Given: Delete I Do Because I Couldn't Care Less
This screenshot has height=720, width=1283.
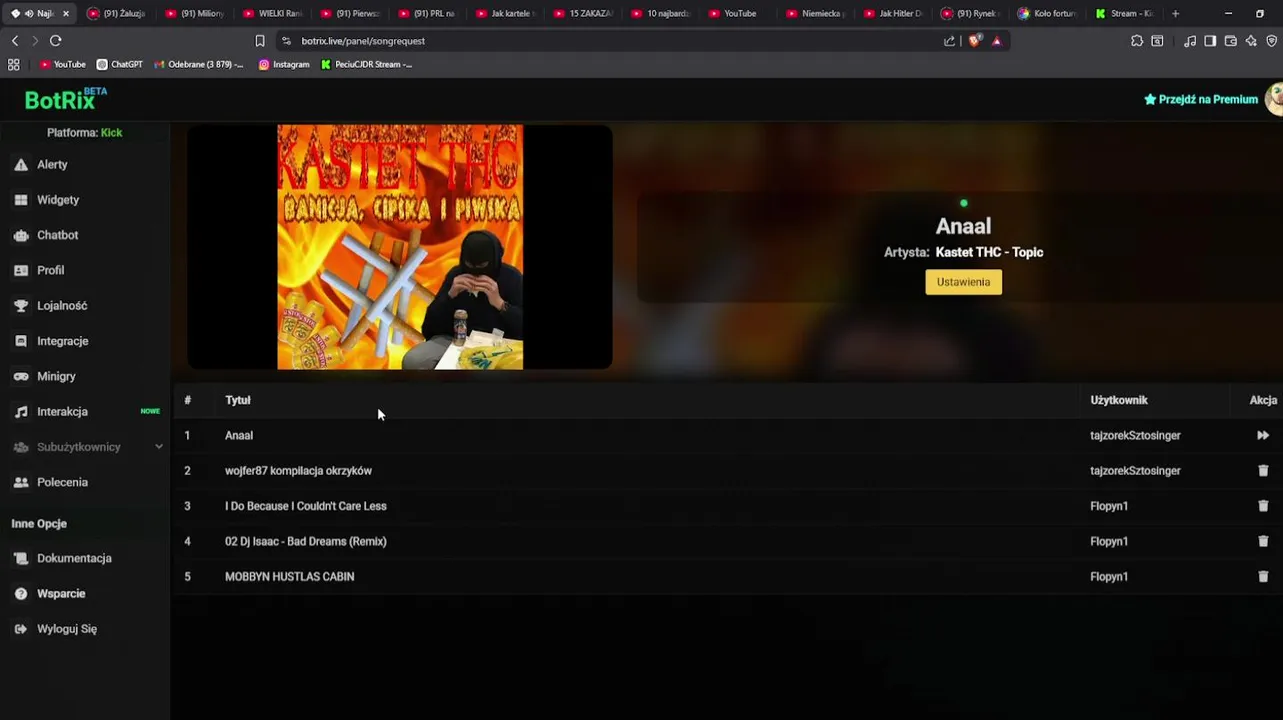Looking at the screenshot, I should coord(1263,506).
